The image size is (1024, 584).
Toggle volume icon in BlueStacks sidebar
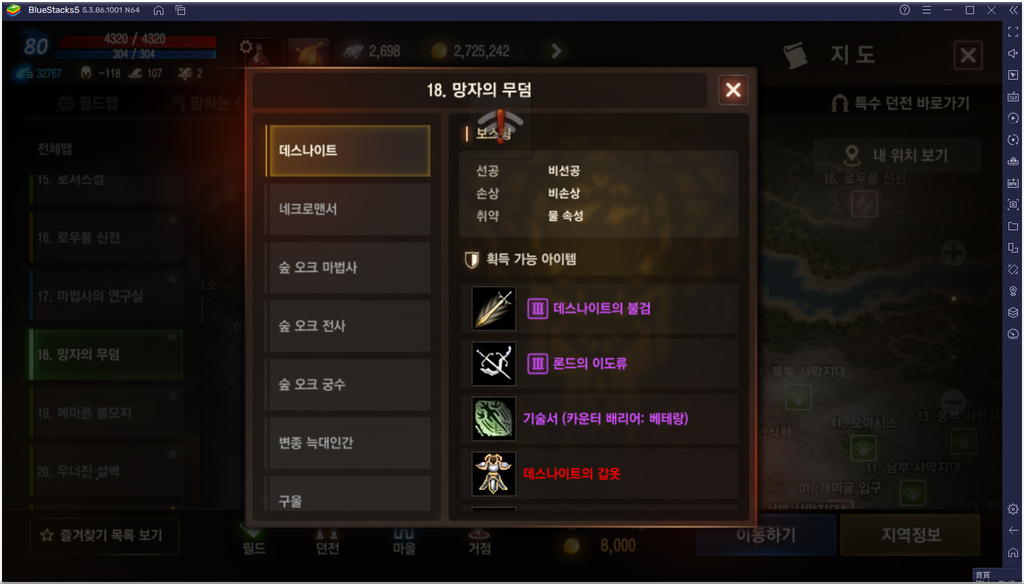(1013, 54)
